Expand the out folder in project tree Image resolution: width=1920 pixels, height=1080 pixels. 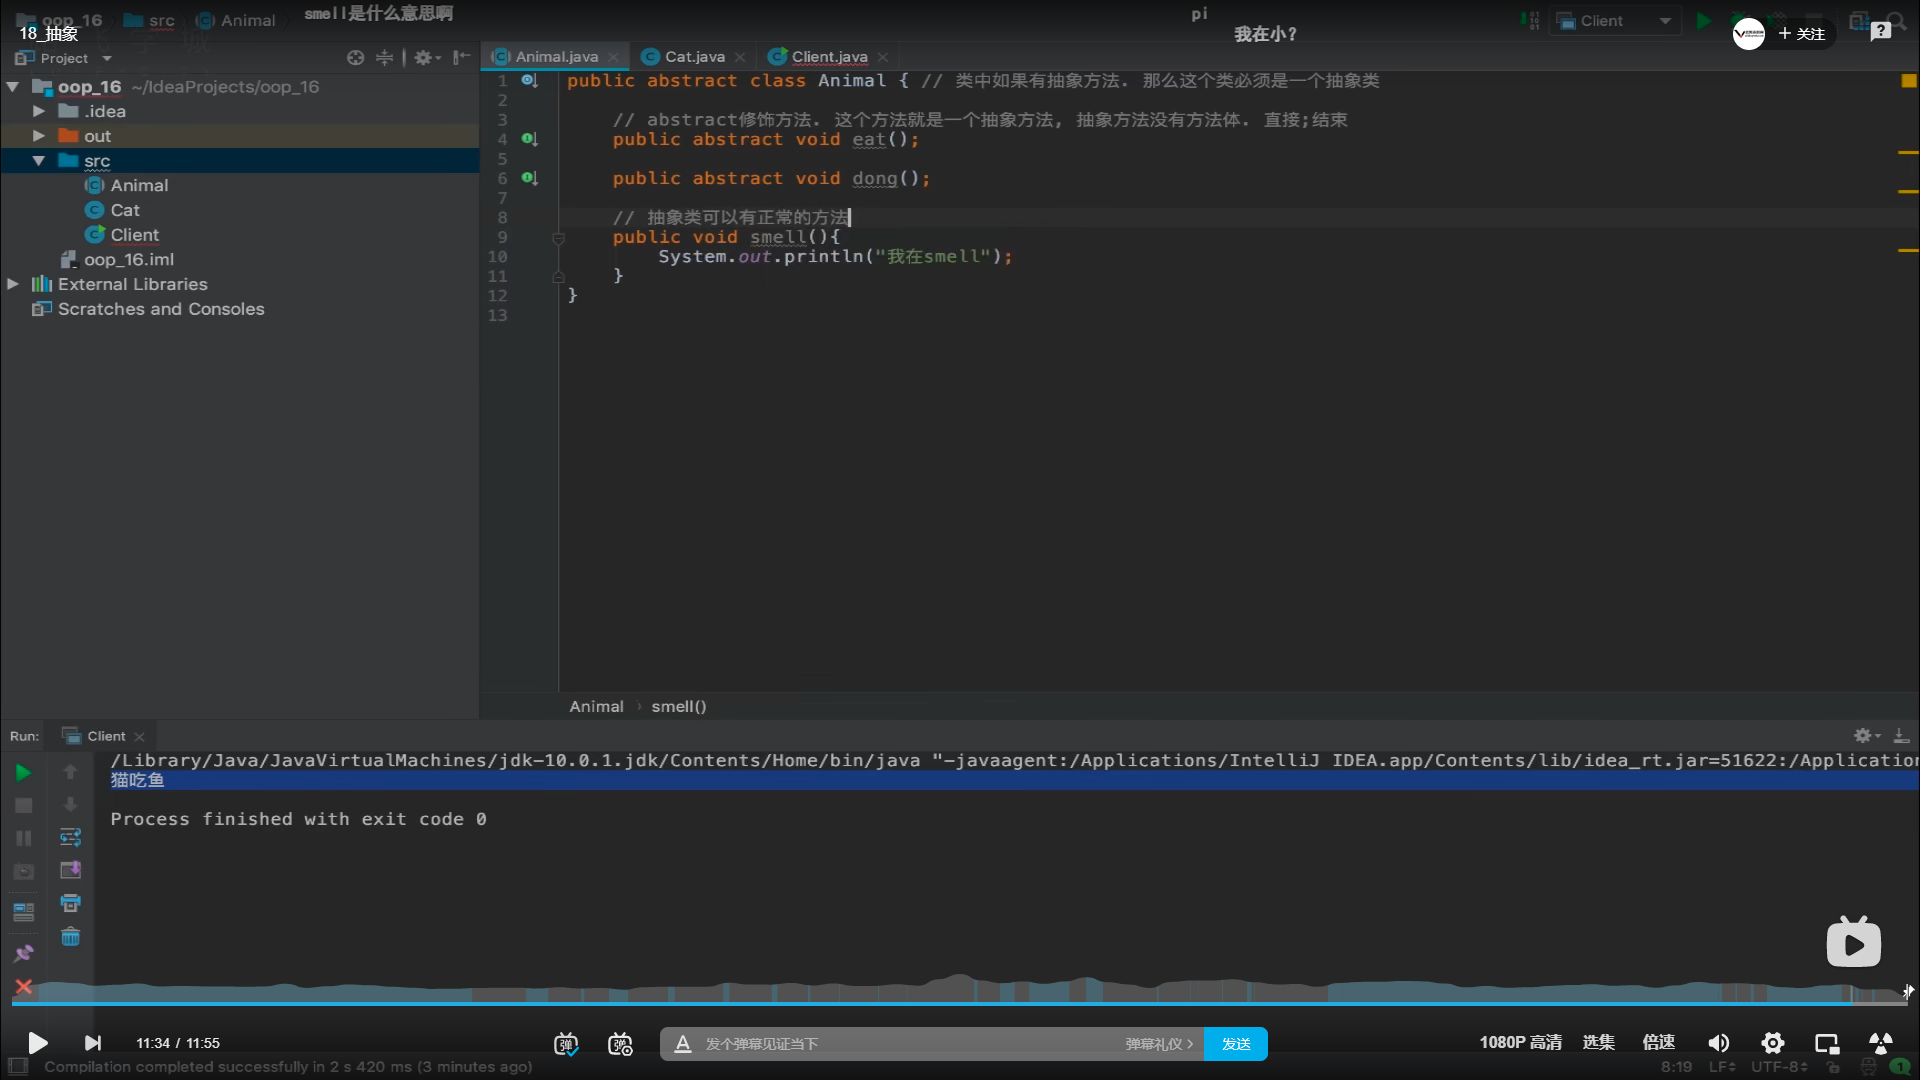tap(38, 136)
